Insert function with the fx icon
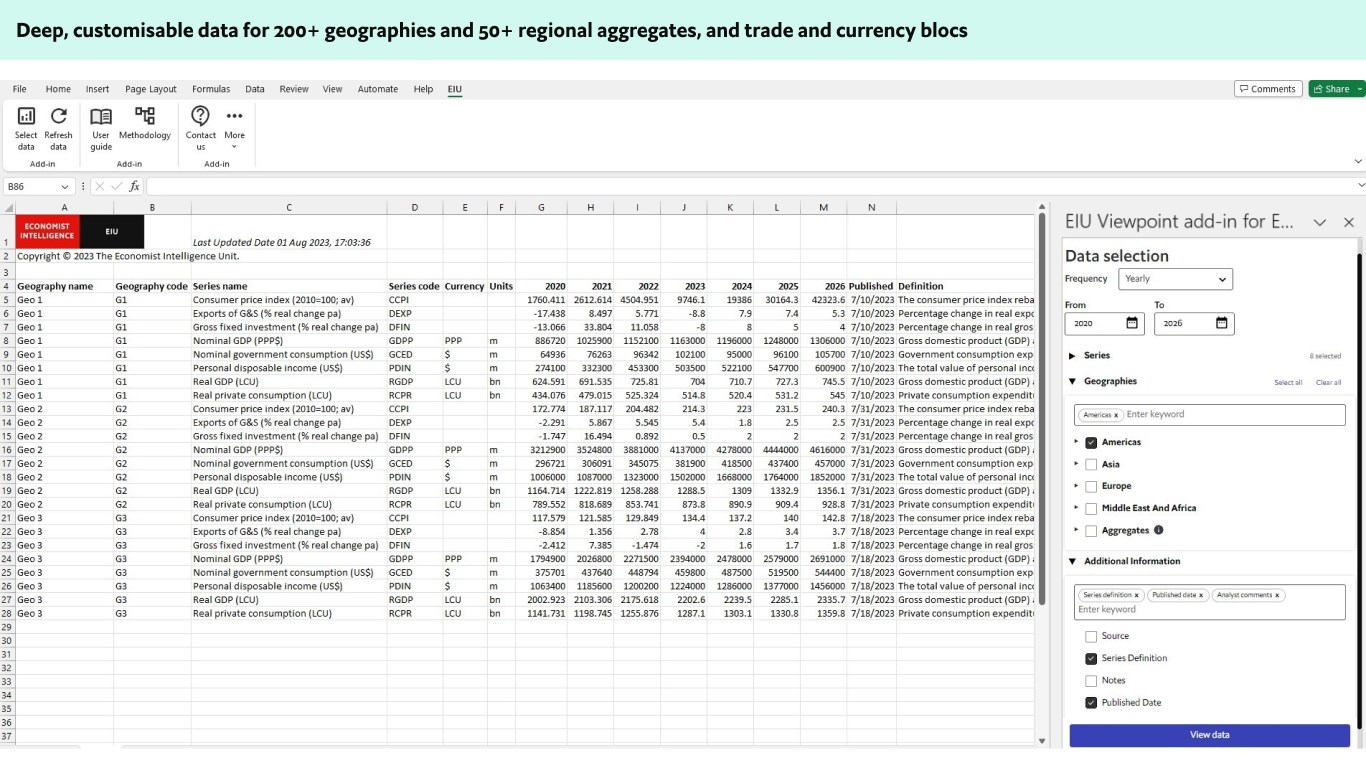The height and width of the screenshot is (768, 1366). click(134, 186)
